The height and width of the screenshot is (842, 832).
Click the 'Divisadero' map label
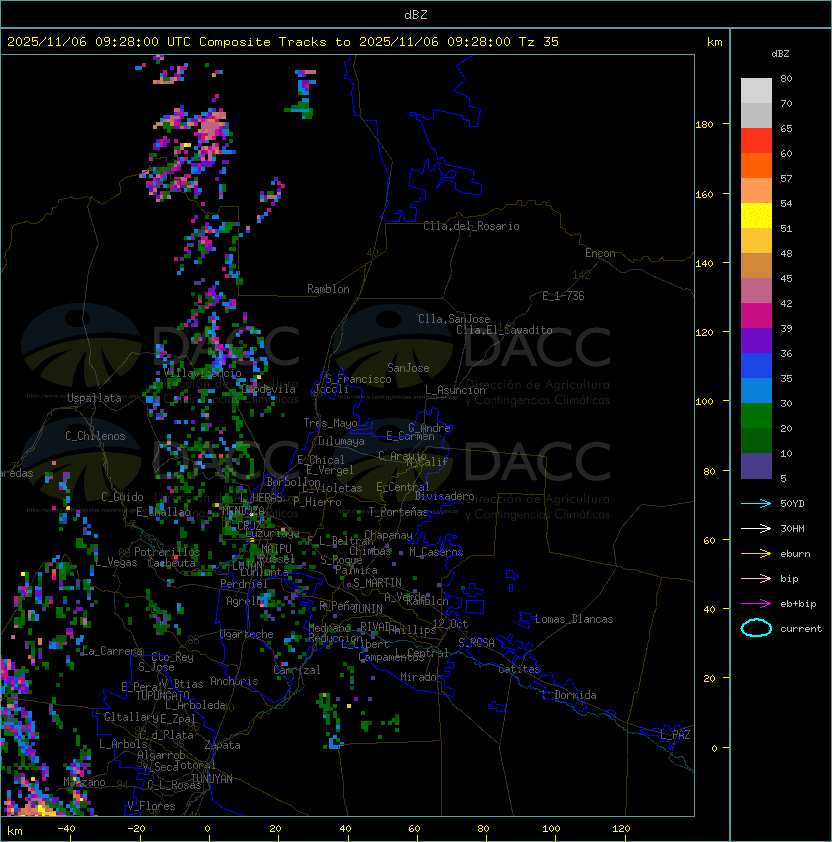point(445,496)
